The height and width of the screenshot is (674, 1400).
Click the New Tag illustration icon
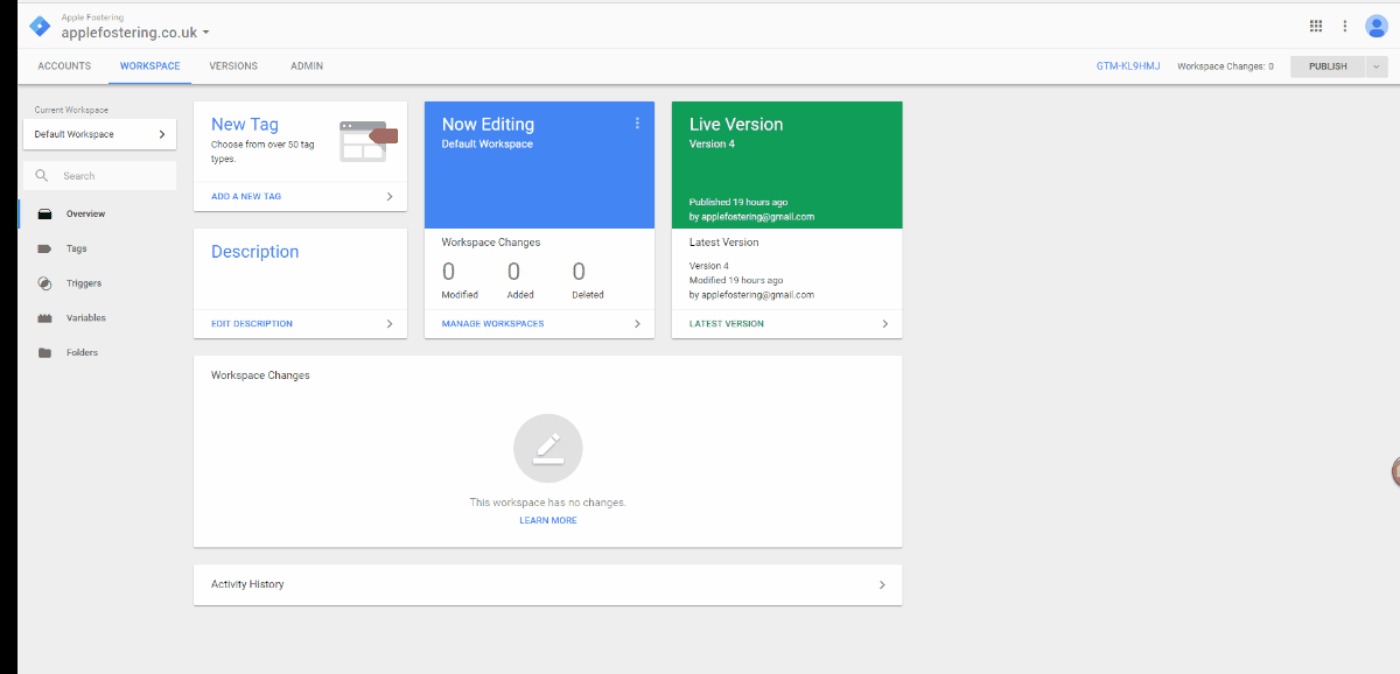click(x=369, y=141)
